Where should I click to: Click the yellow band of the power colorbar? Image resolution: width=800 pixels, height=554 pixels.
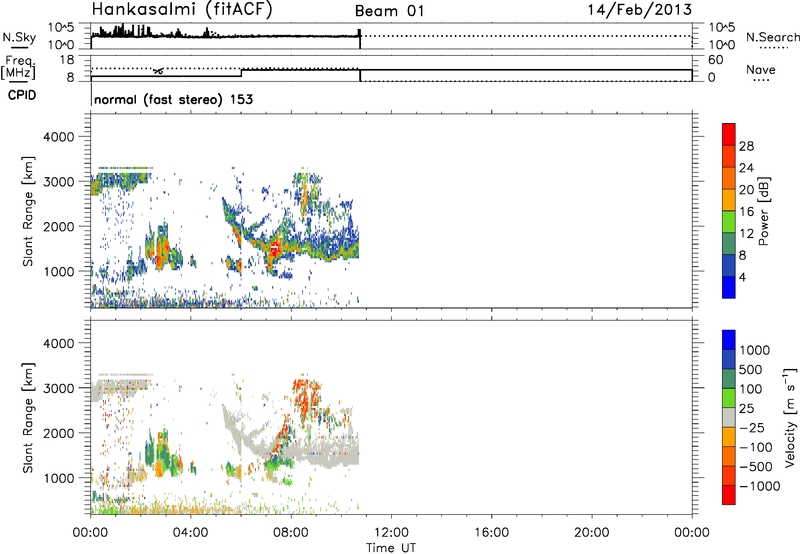(729, 199)
